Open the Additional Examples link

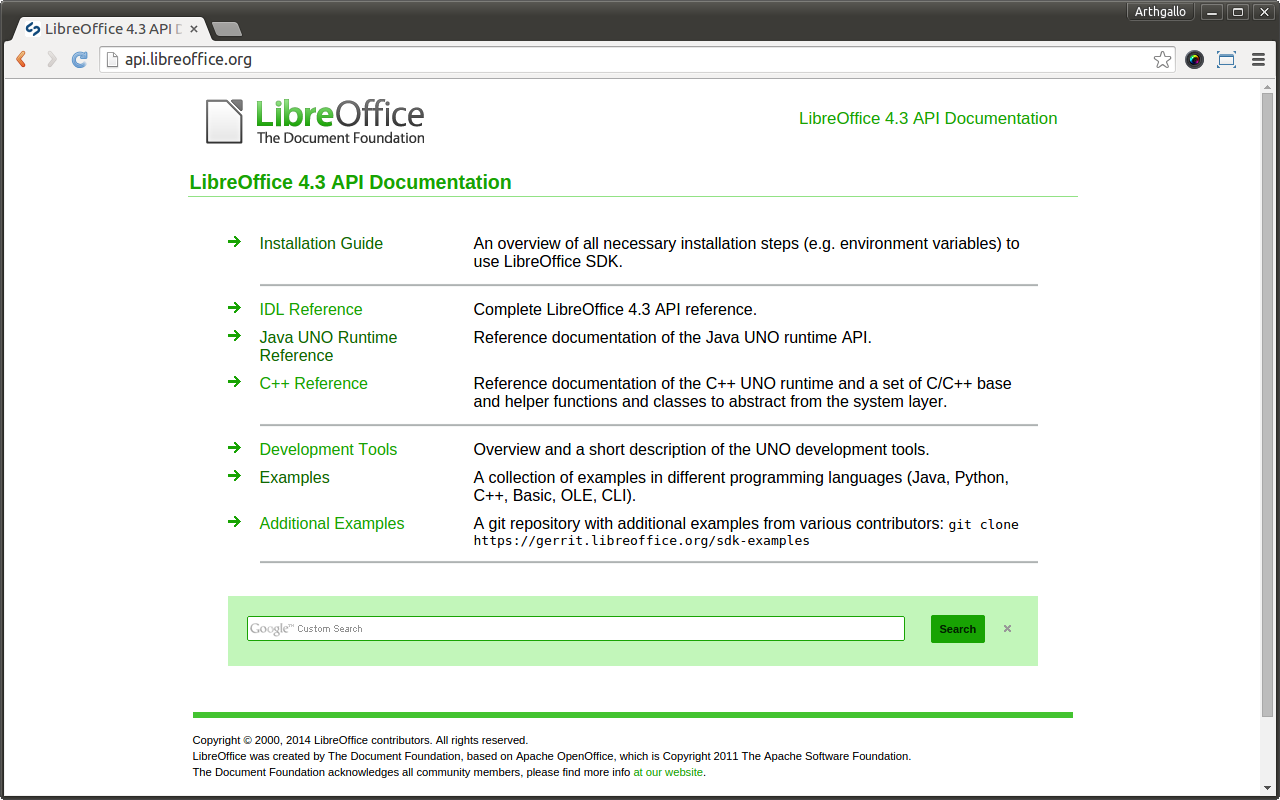[332, 523]
